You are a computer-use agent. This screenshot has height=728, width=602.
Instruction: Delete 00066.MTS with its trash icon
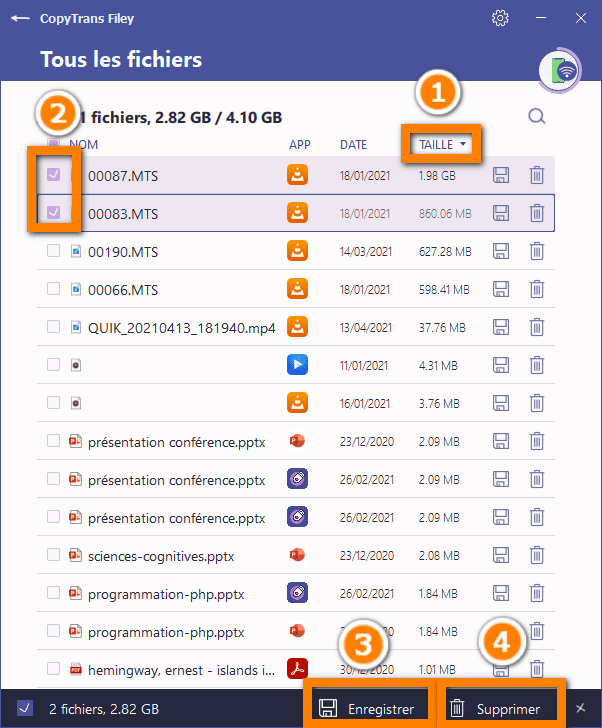[x=537, y=289]
